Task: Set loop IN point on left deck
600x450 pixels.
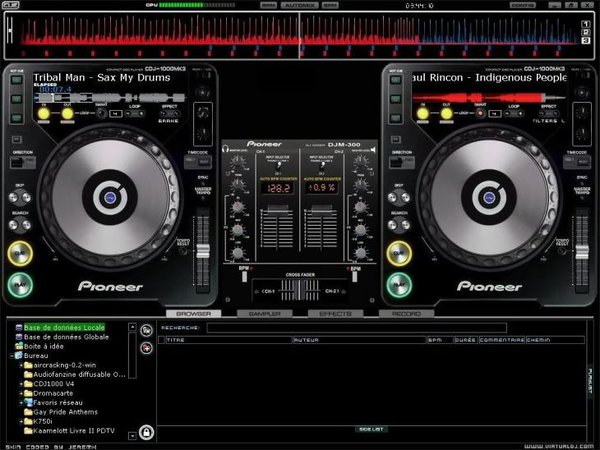Action: tap(44, 113)
